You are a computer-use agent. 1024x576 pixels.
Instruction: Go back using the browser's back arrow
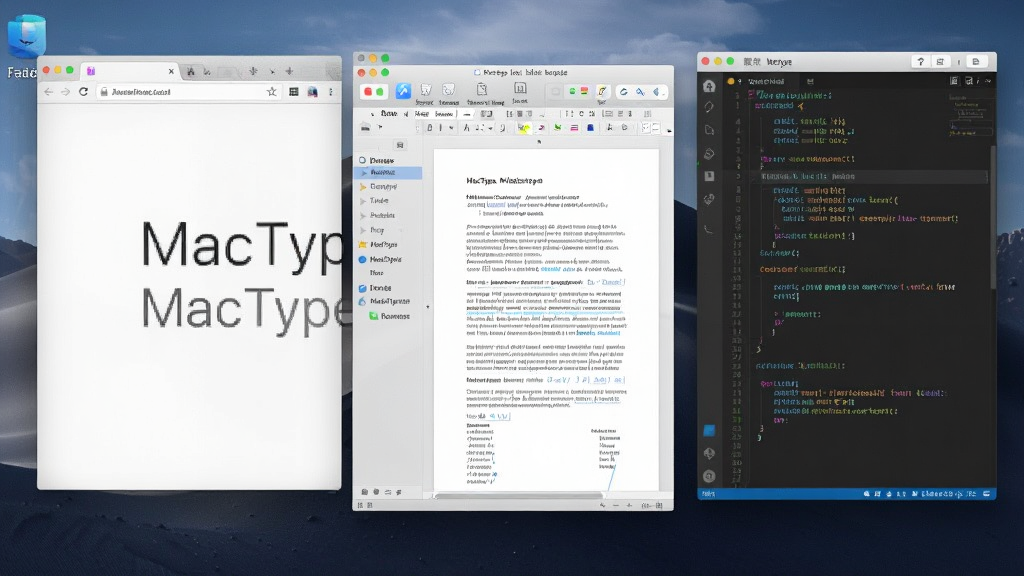tap(48, 92)
